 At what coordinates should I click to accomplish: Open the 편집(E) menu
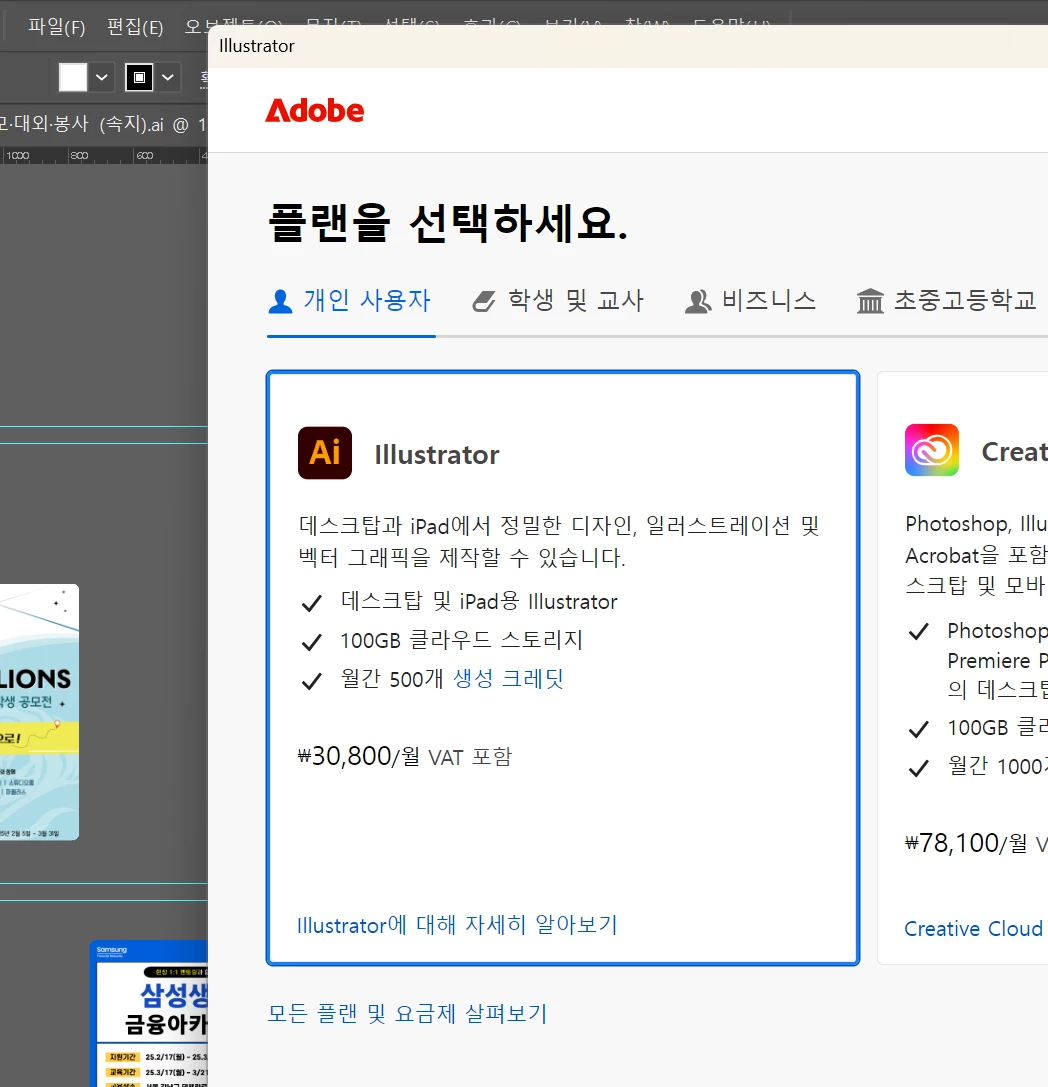(x=135, y=27)
